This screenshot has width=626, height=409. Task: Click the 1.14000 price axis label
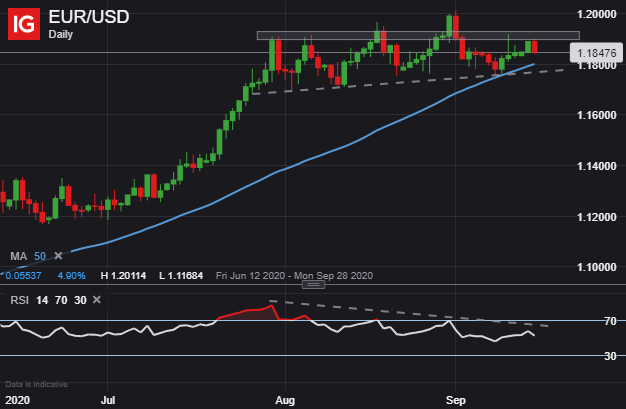point(596,166)
